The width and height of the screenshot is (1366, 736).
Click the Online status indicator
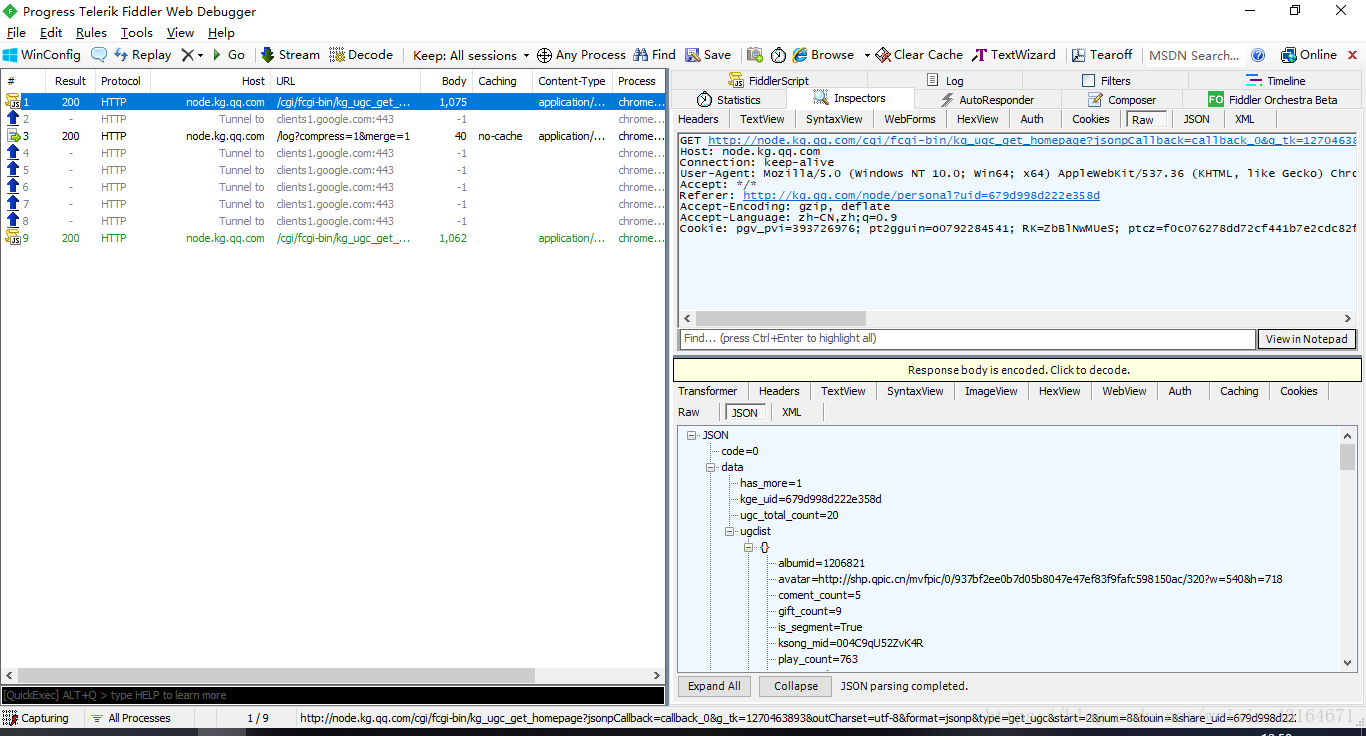(x=1308, y=55)
